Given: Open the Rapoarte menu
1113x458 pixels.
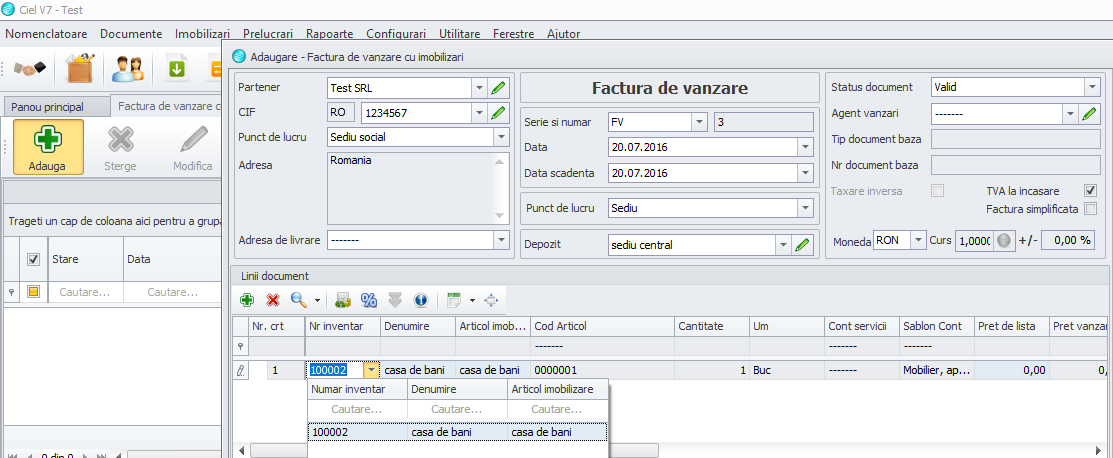Looking at the screenshot, I should point(330,33).
